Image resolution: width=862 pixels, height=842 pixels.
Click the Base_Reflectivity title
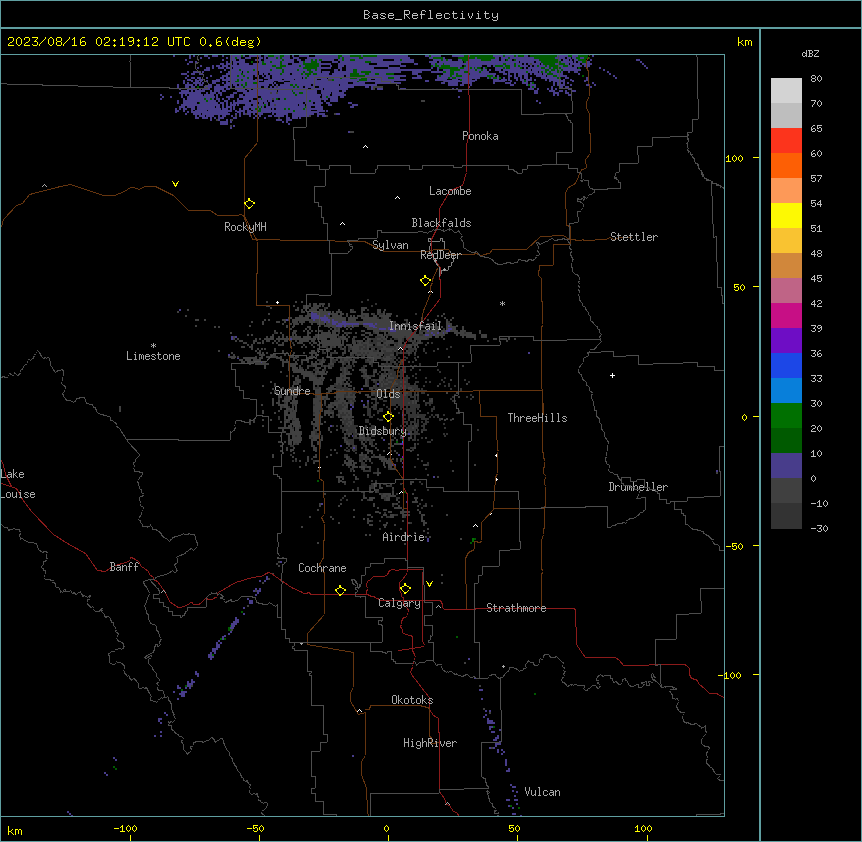point(431,15)
